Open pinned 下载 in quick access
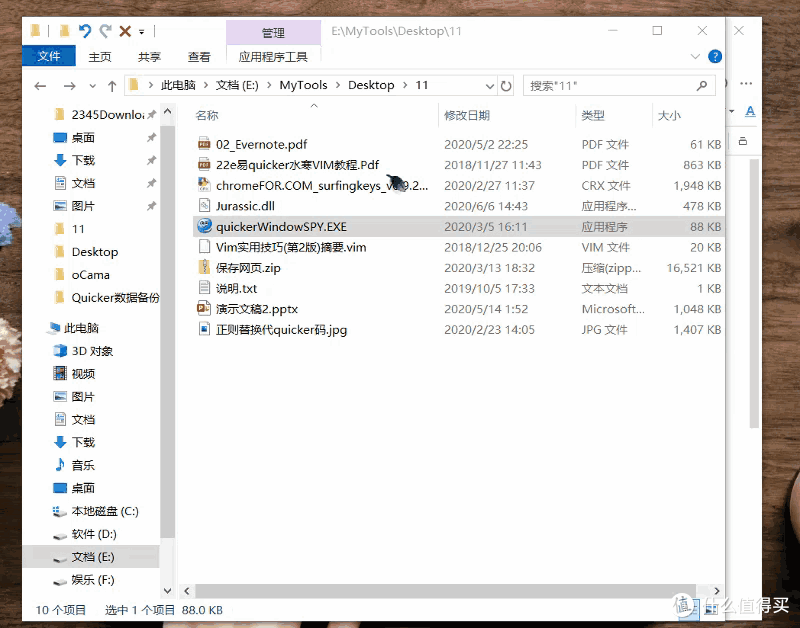Screen dimensions: 800x628 pos(83,160)
